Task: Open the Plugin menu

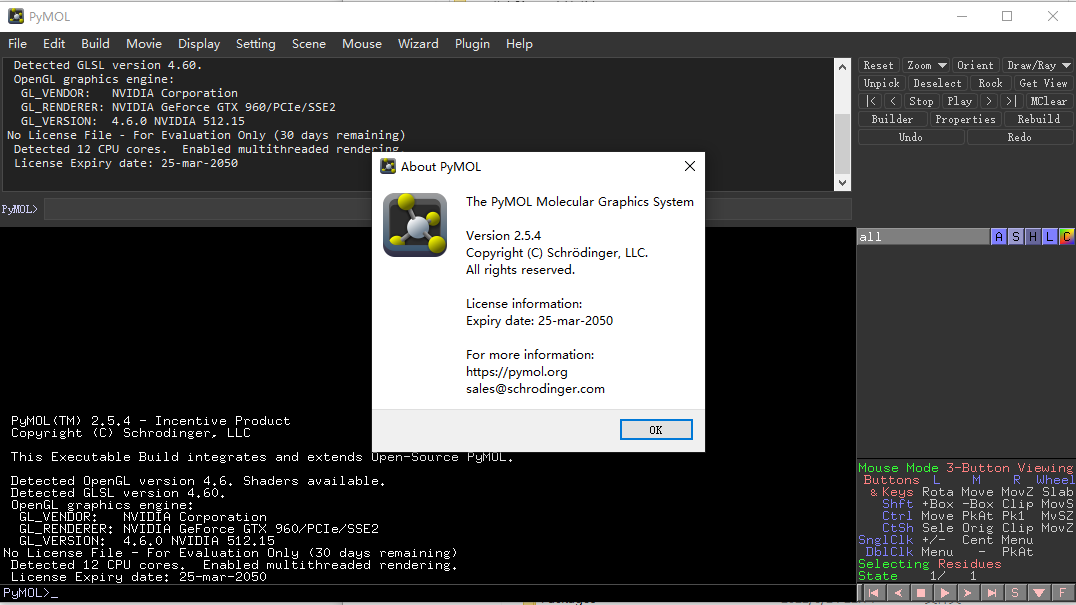Action: click(x=472, y=44)
